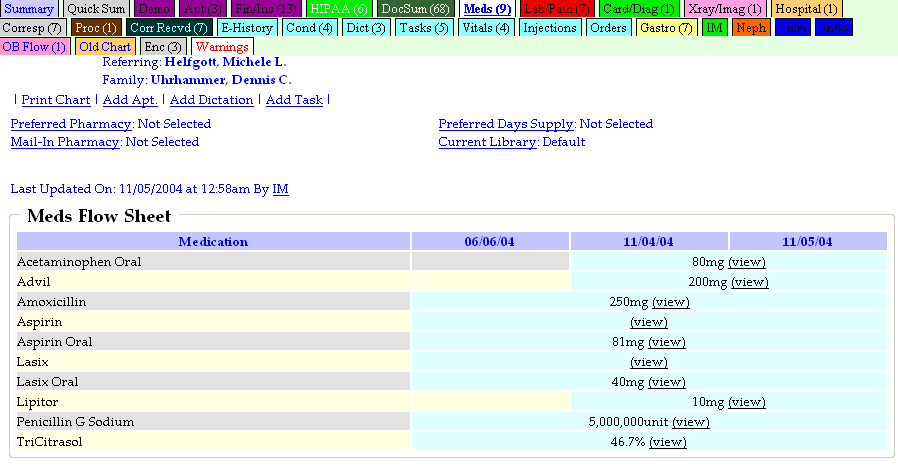Switch to the Enc (3) tab
This screenshot has height=467, width=898.
coord(163,46)
